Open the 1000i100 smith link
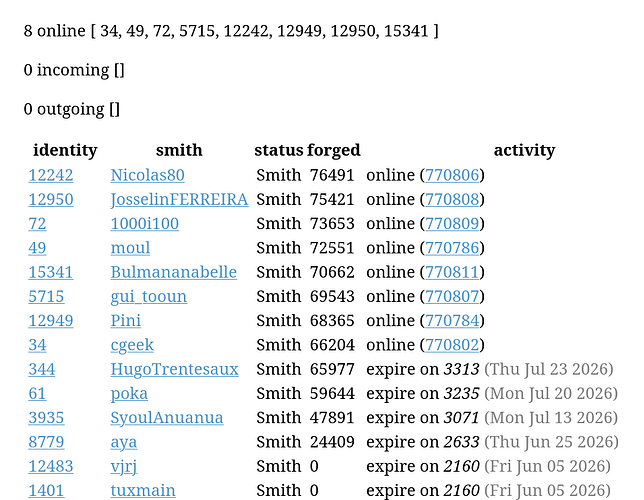 point(145,224)
